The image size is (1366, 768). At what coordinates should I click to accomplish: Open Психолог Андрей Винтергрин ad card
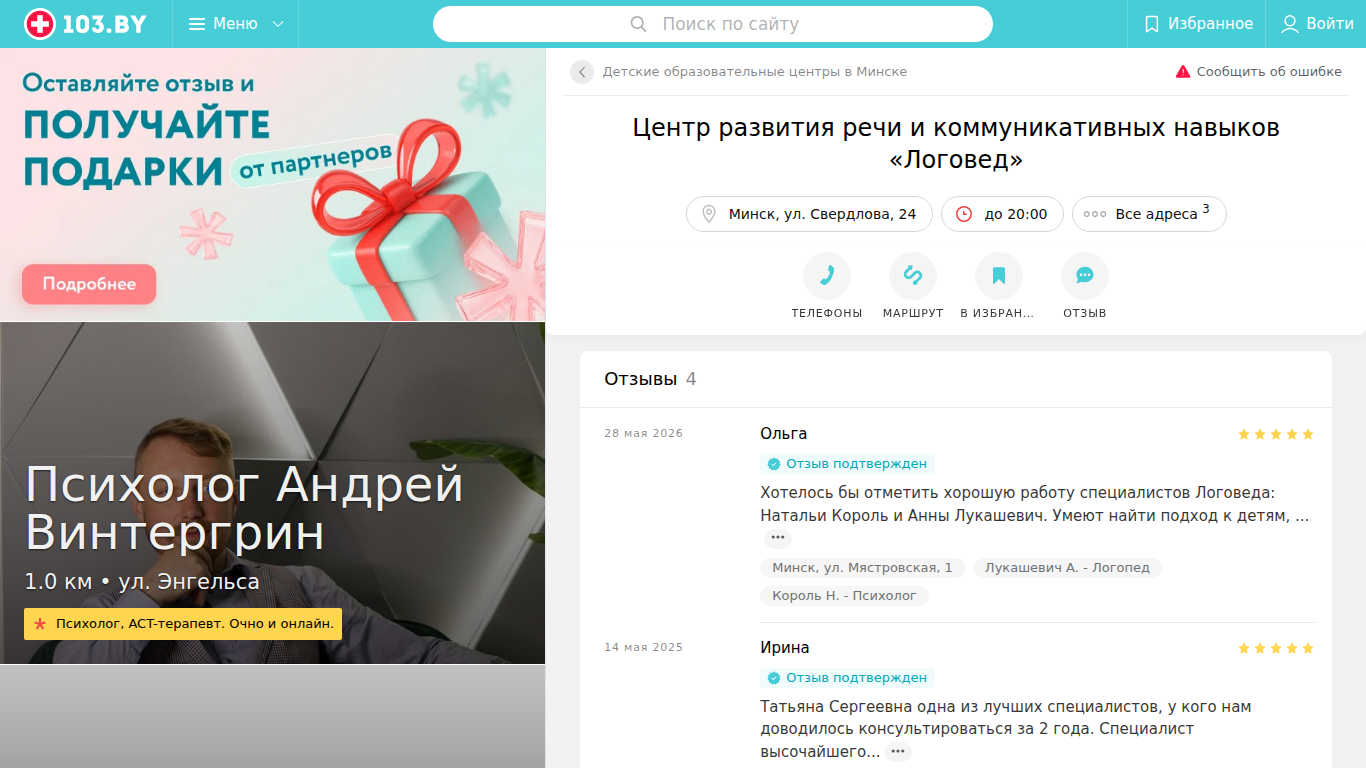pos(273,493)
